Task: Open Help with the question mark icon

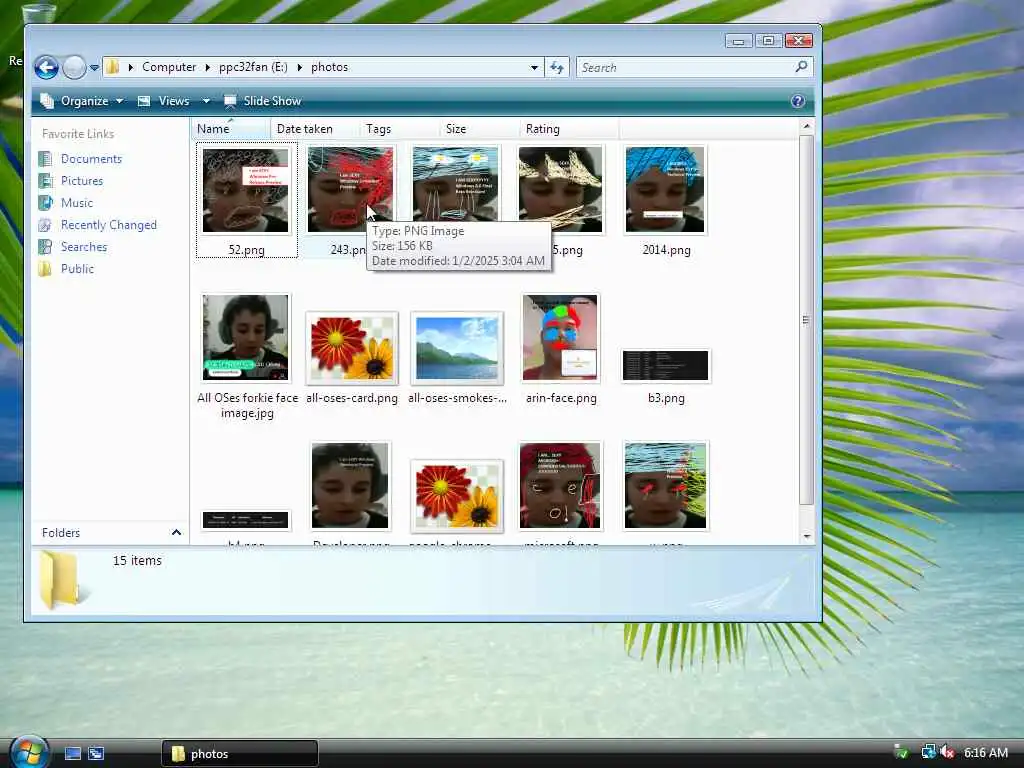Action: click(x=798, y=101)
